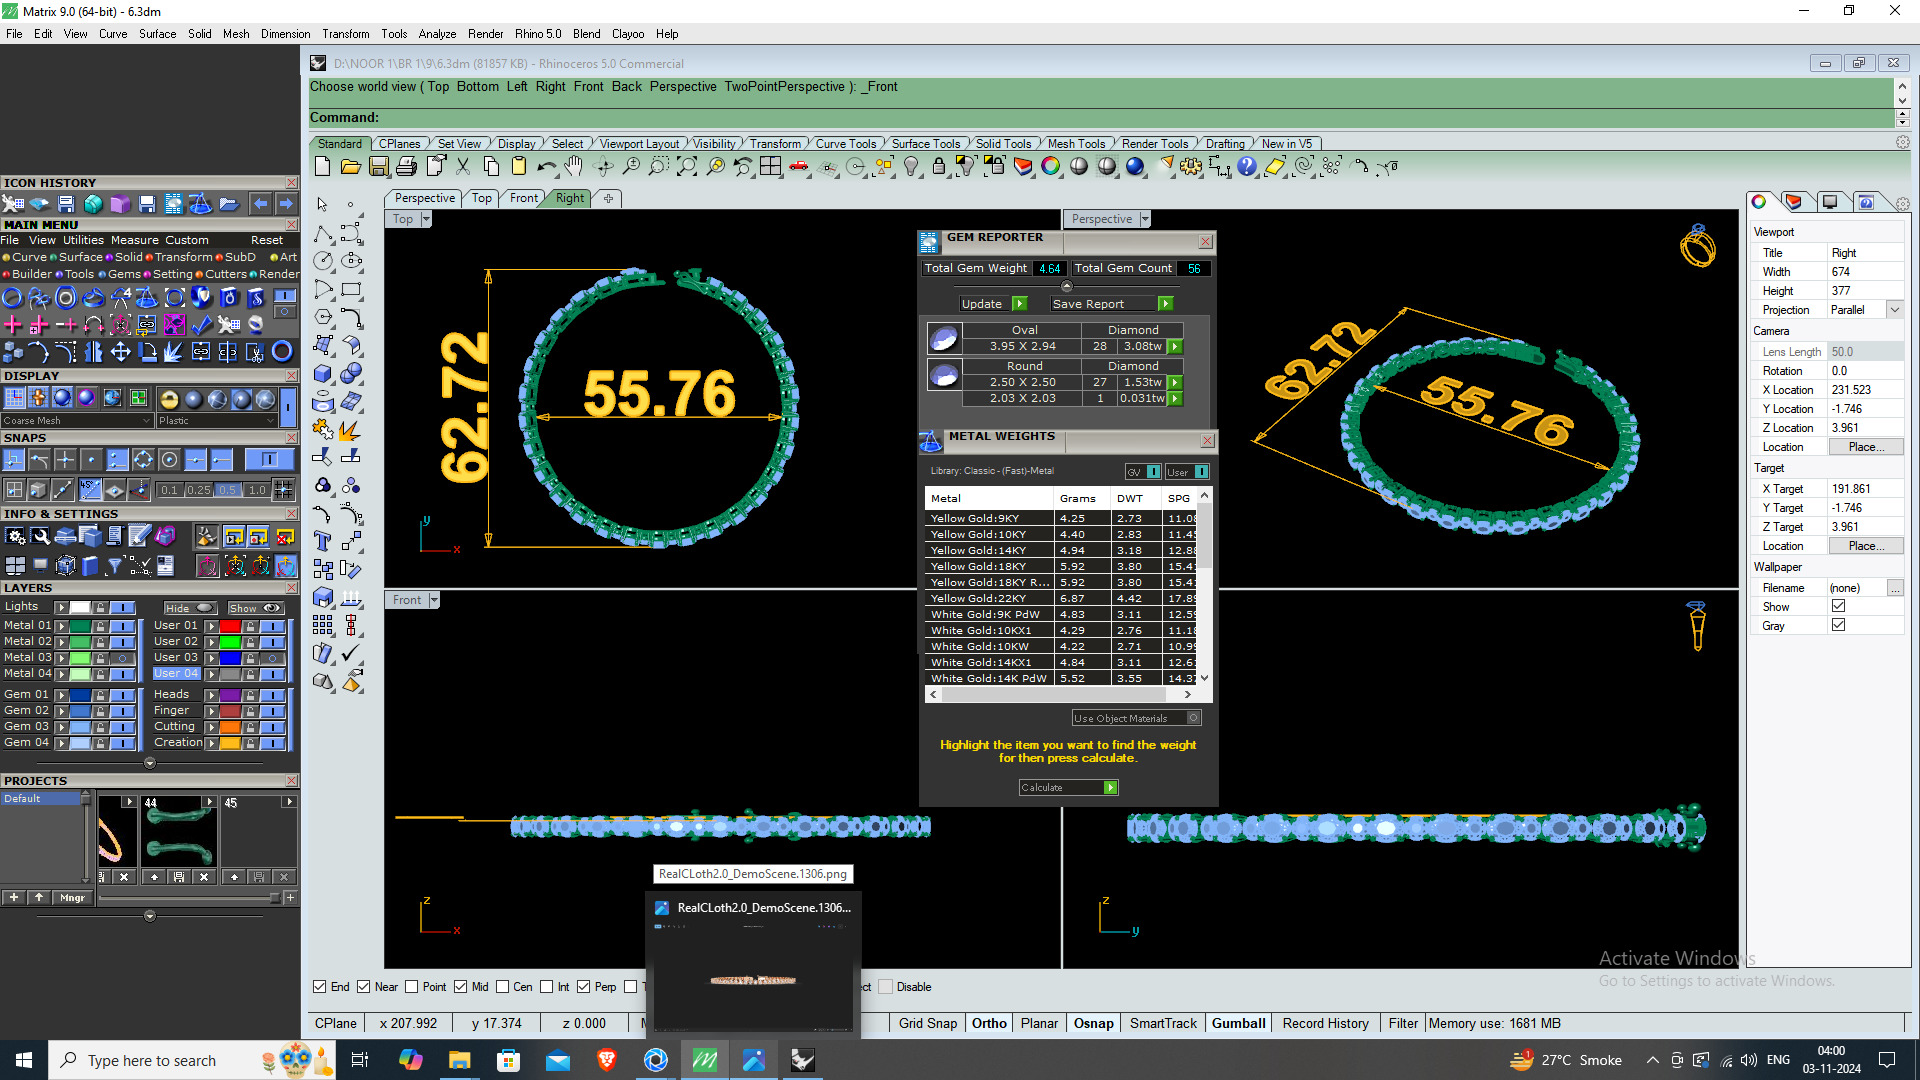This screenshot has height=1080, width=1920.
Task: Open the Options gear icon
Action: tap(1190, 167)
